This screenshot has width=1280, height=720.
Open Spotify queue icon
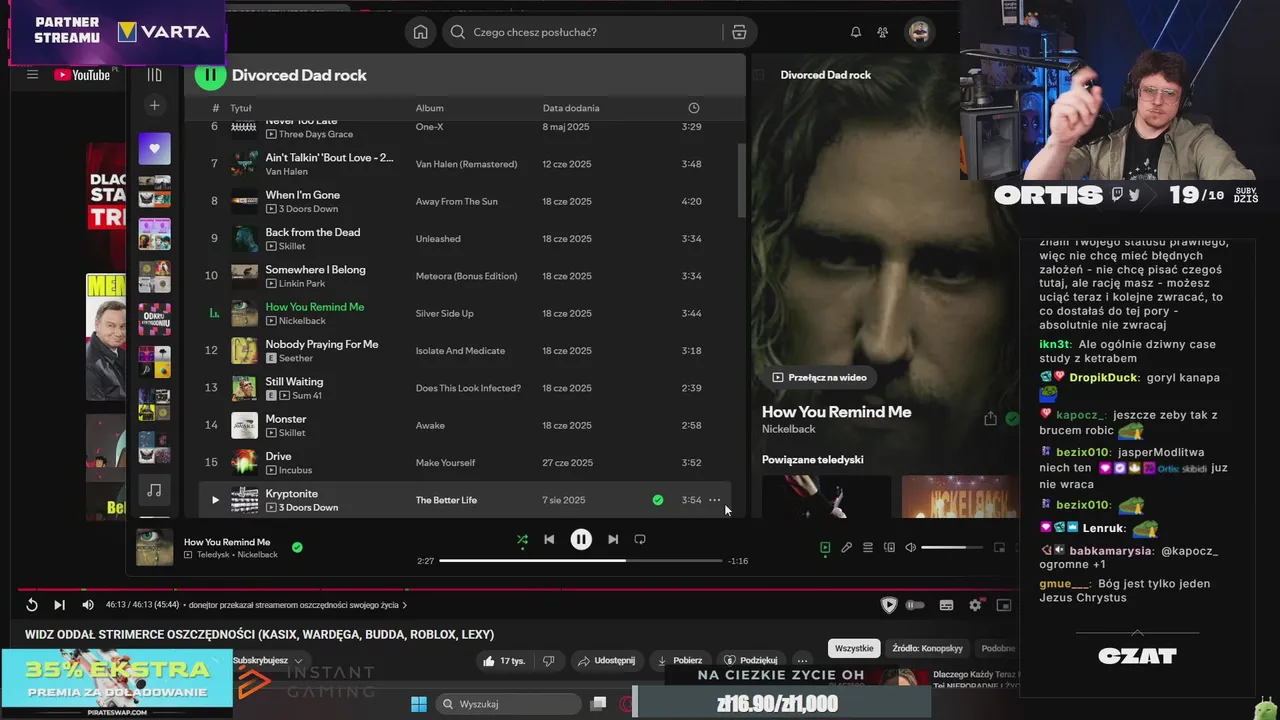click(x=868, y=547)
